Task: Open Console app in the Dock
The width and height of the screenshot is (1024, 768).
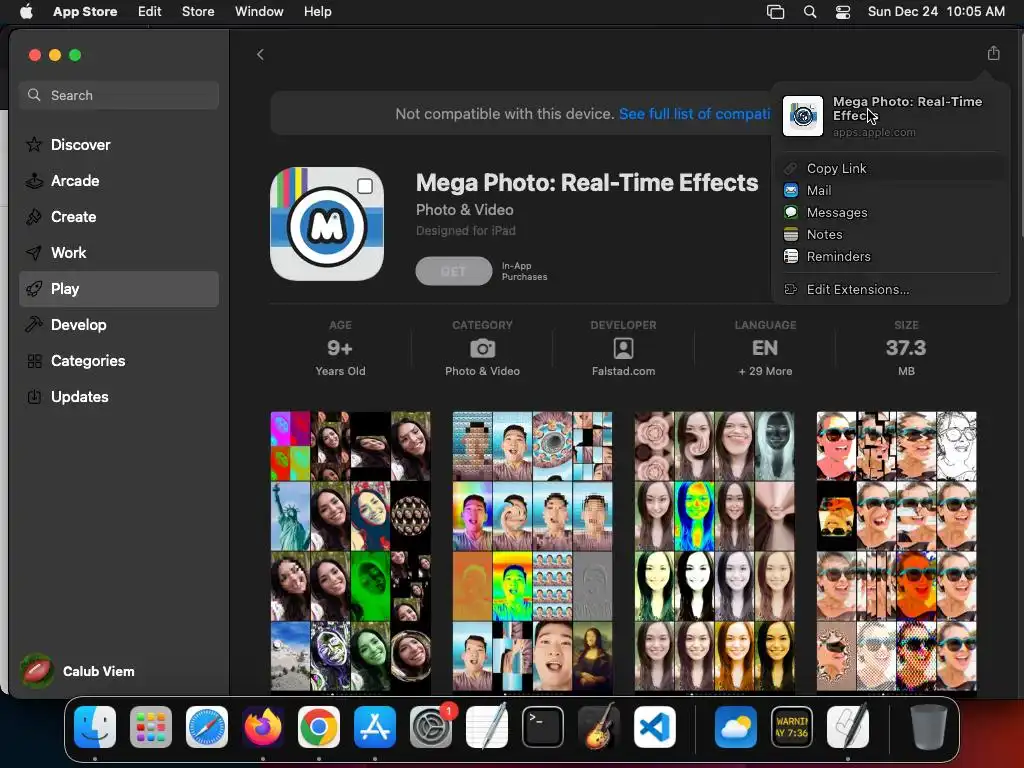Action: (792, 727)
